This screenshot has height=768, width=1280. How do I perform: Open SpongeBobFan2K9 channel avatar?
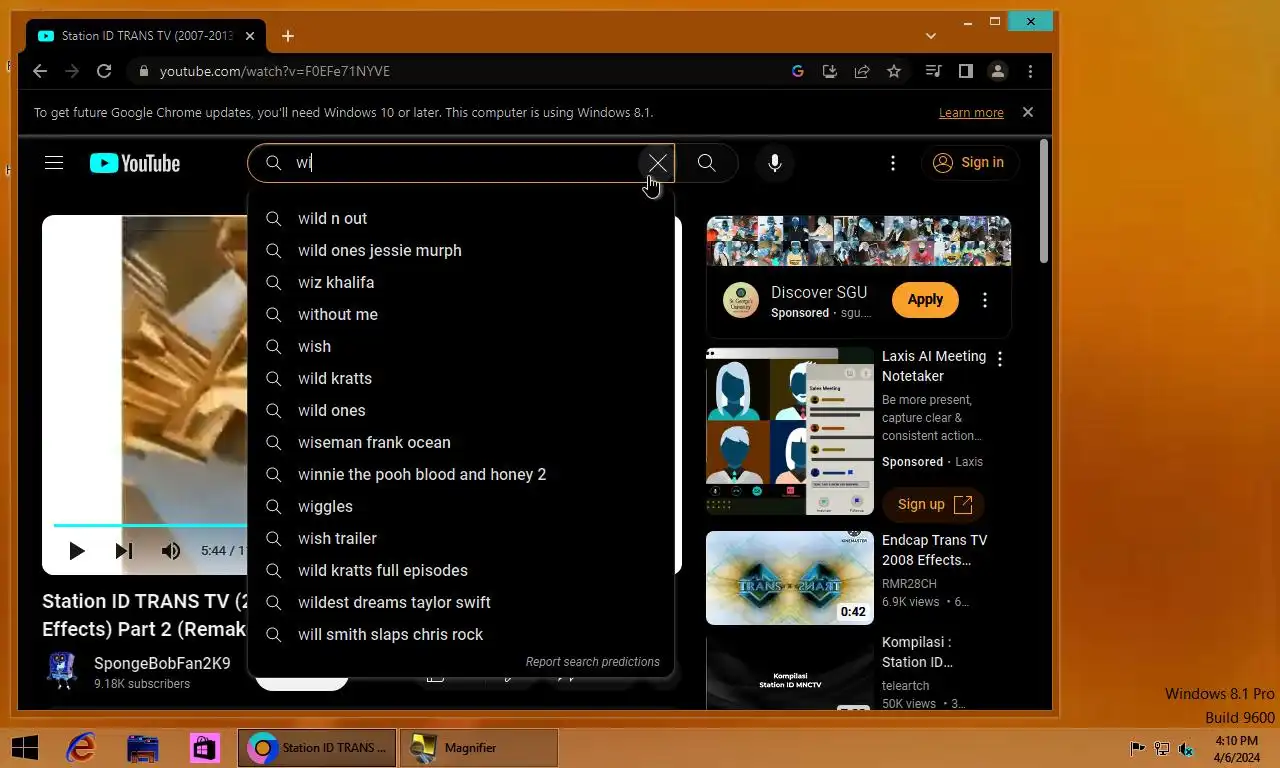coord(62,671)
